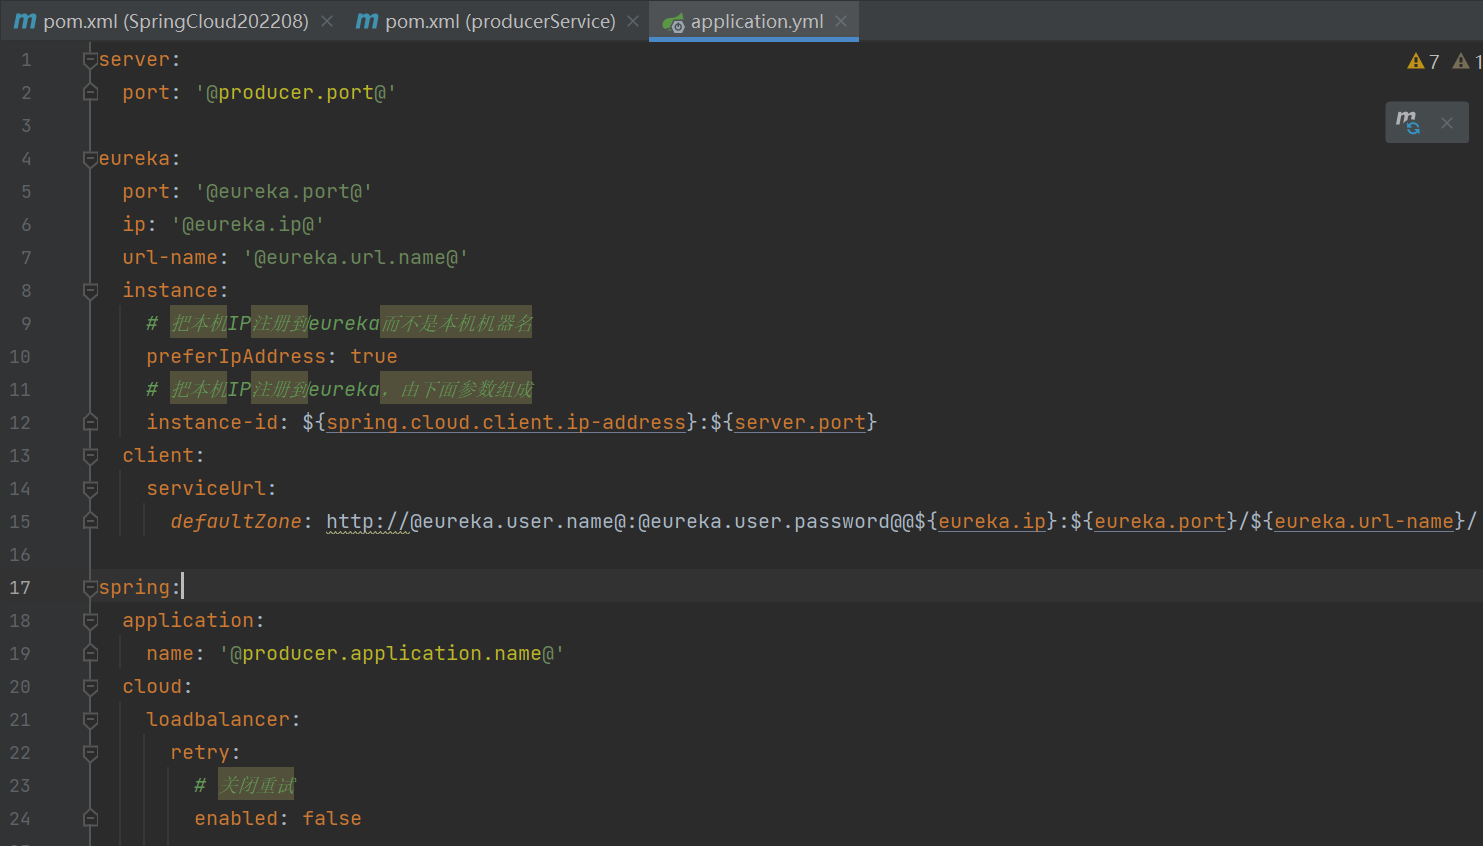Viewport: 1483px width, 846px height.
Task: Click Maven icon on SpringCloud202208 pom tab
Action: point(25,21)
